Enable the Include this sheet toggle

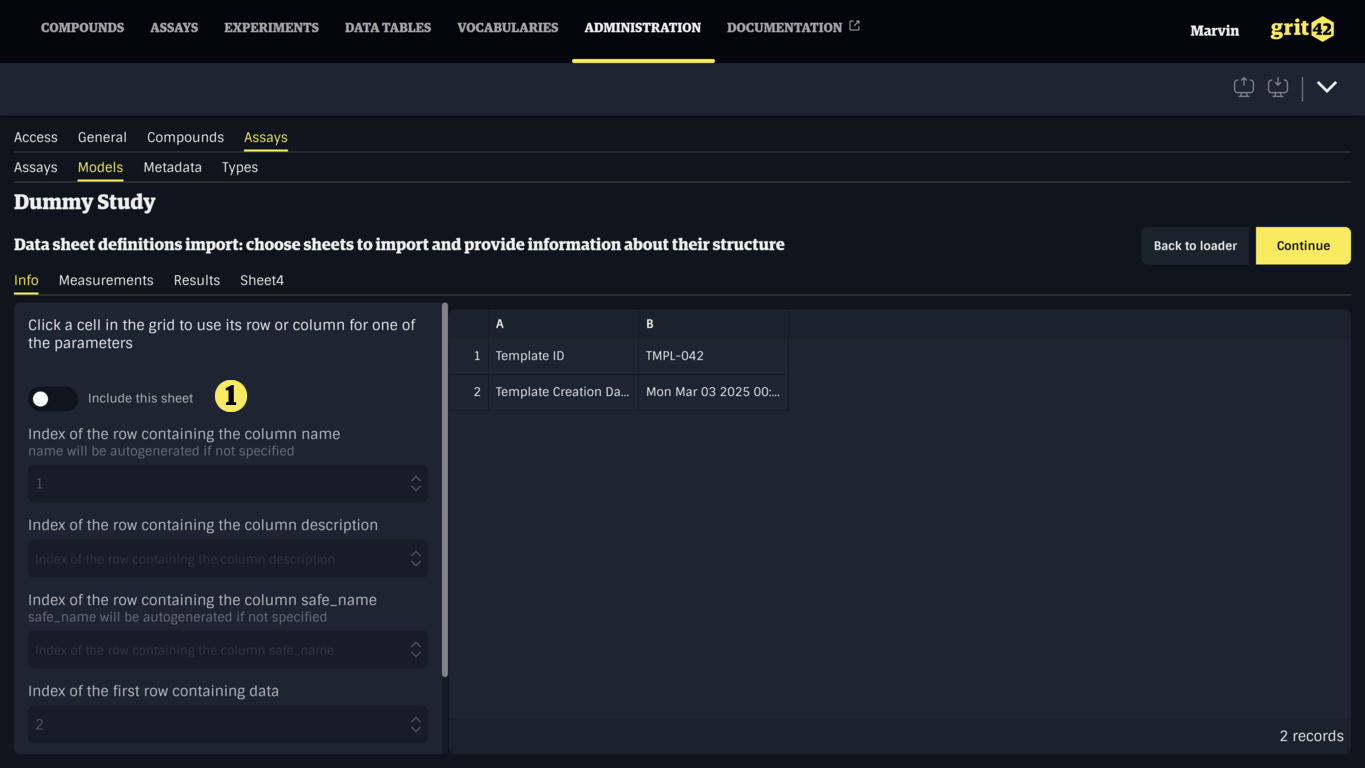pyautogui.click(x=52, y=398)
